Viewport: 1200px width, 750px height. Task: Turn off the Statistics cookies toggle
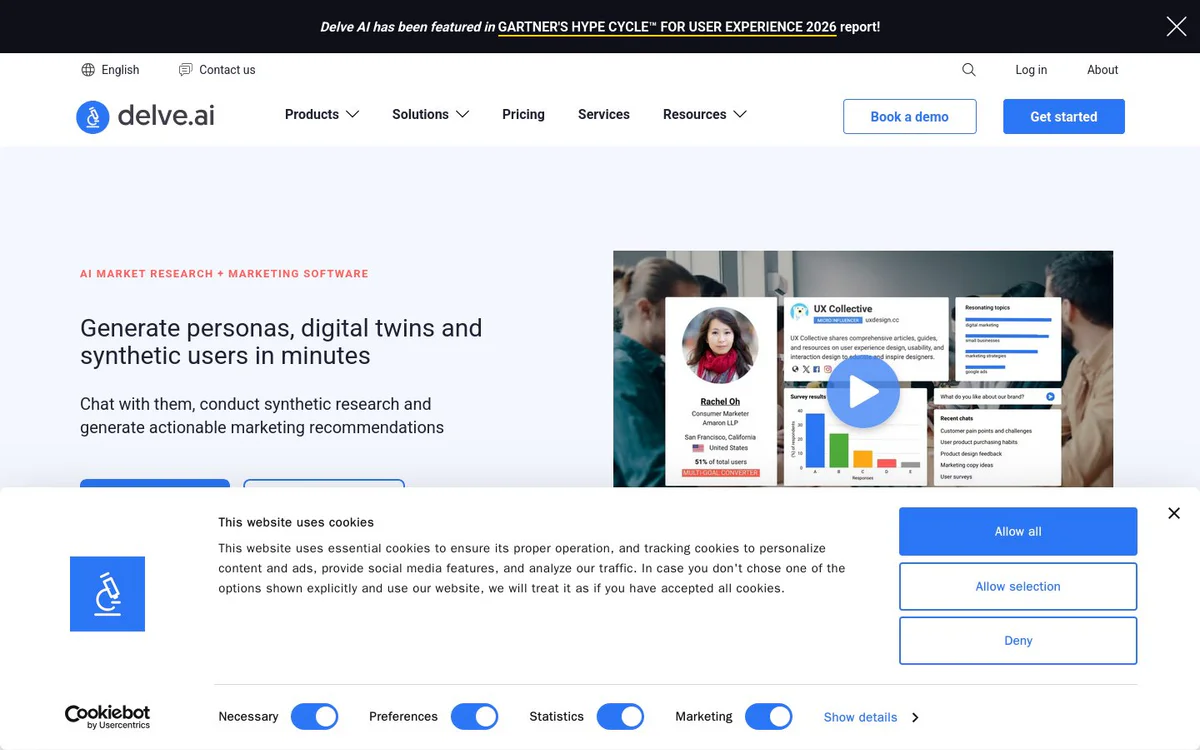click(x=620, y=717)
